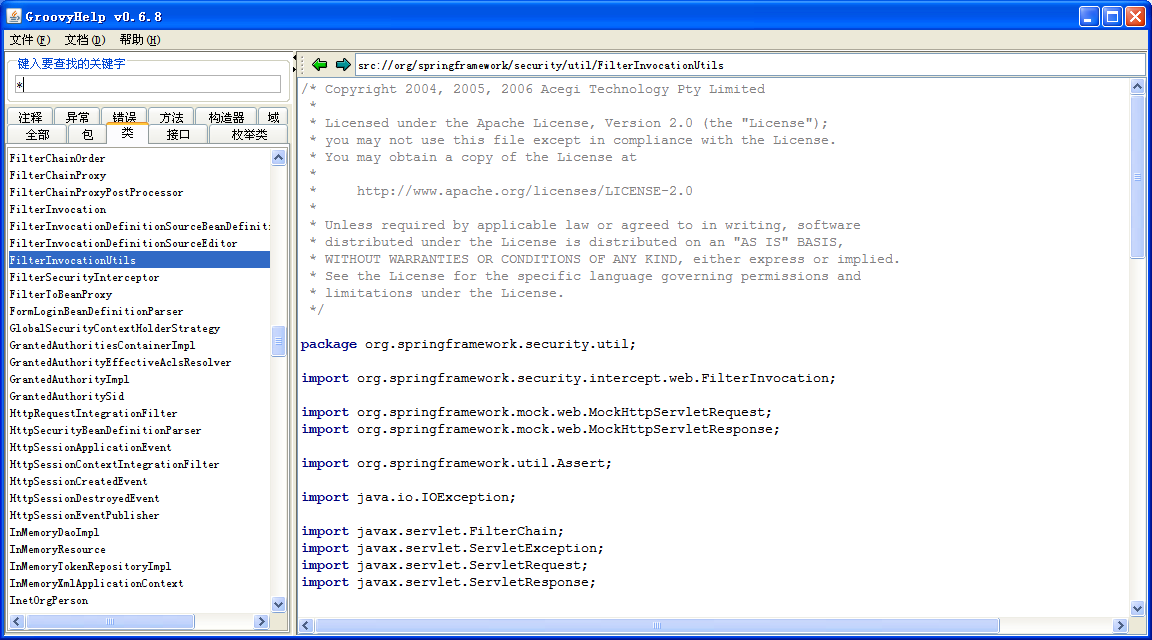Switch to the 构造器 tab
Viewport: 1152px width, 640px height.
point(226,117)
